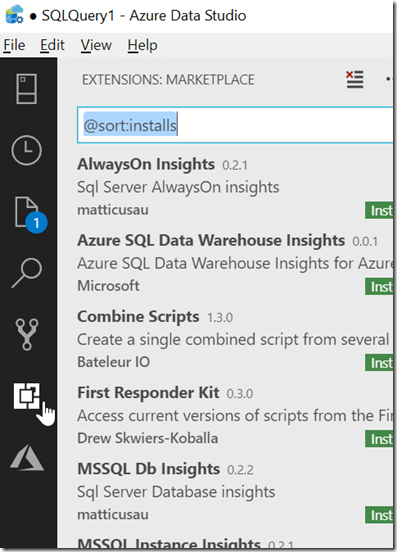Open the Servers view in activity bar

(26, 89)
